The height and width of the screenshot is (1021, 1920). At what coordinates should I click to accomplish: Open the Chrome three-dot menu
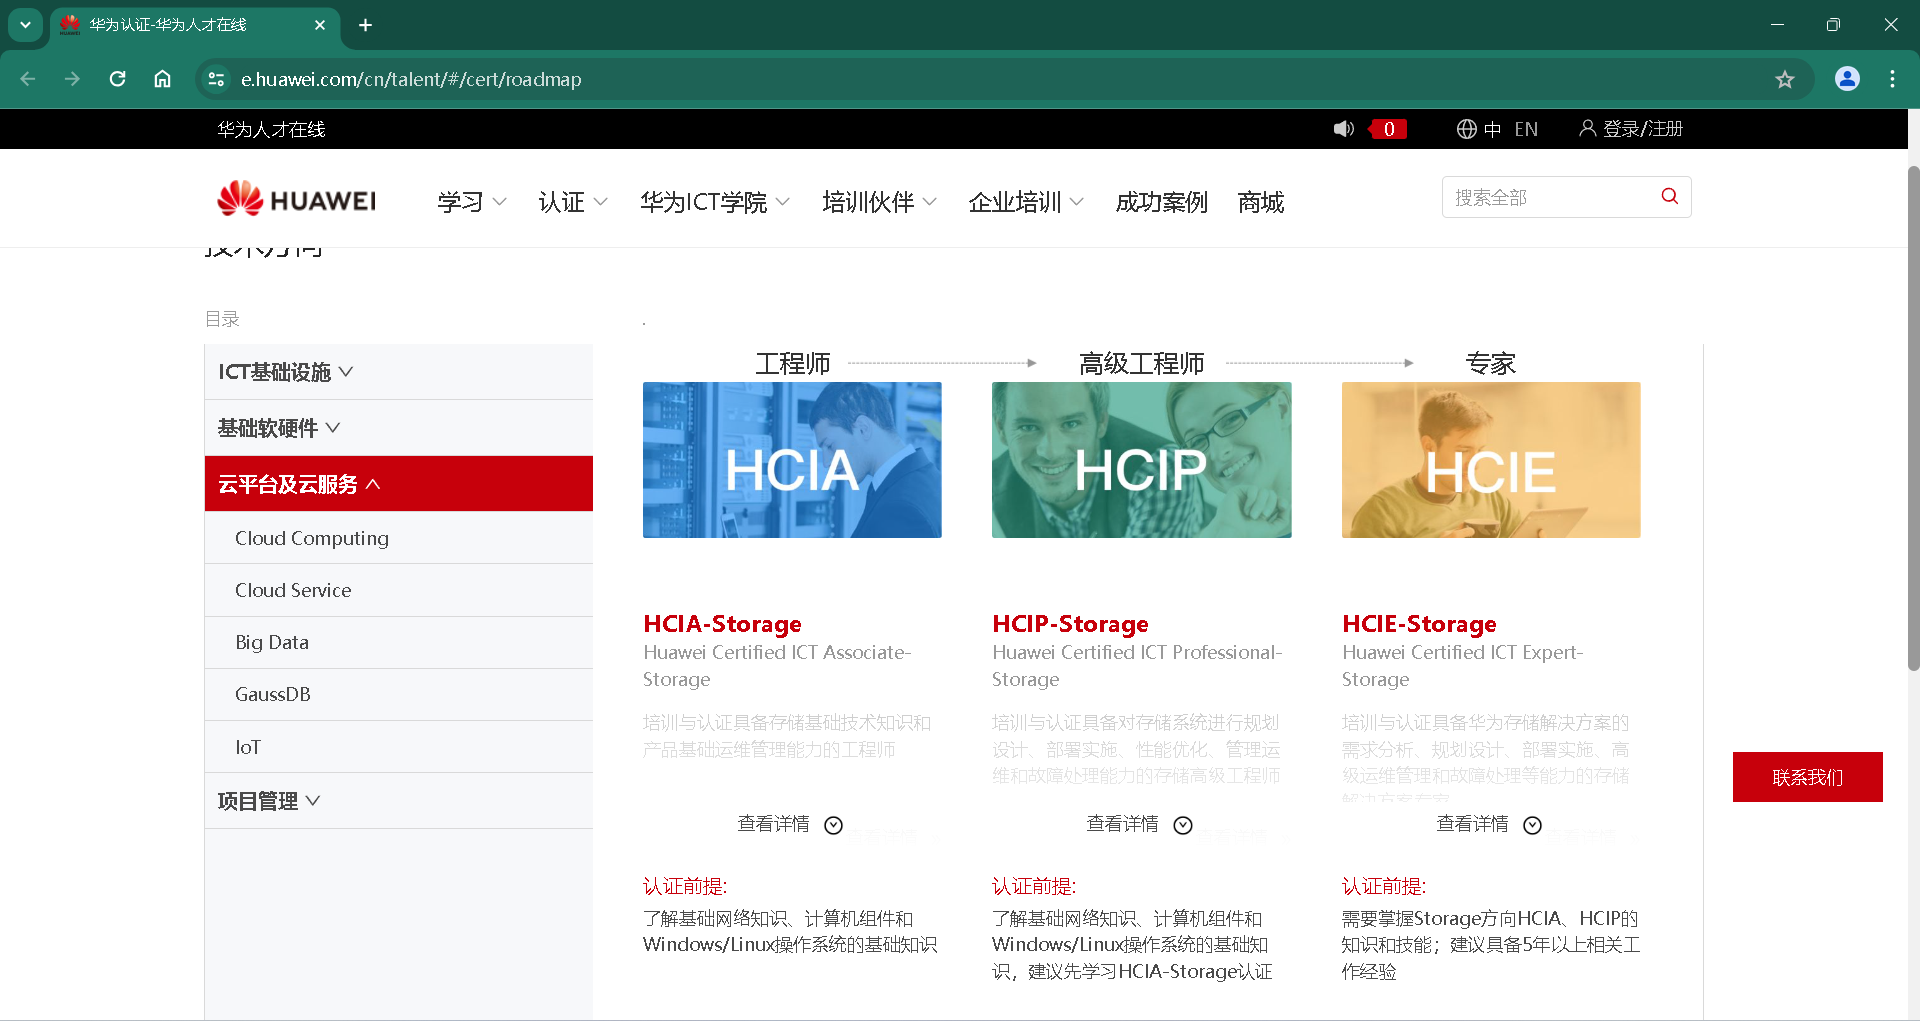pos(1892,79)
